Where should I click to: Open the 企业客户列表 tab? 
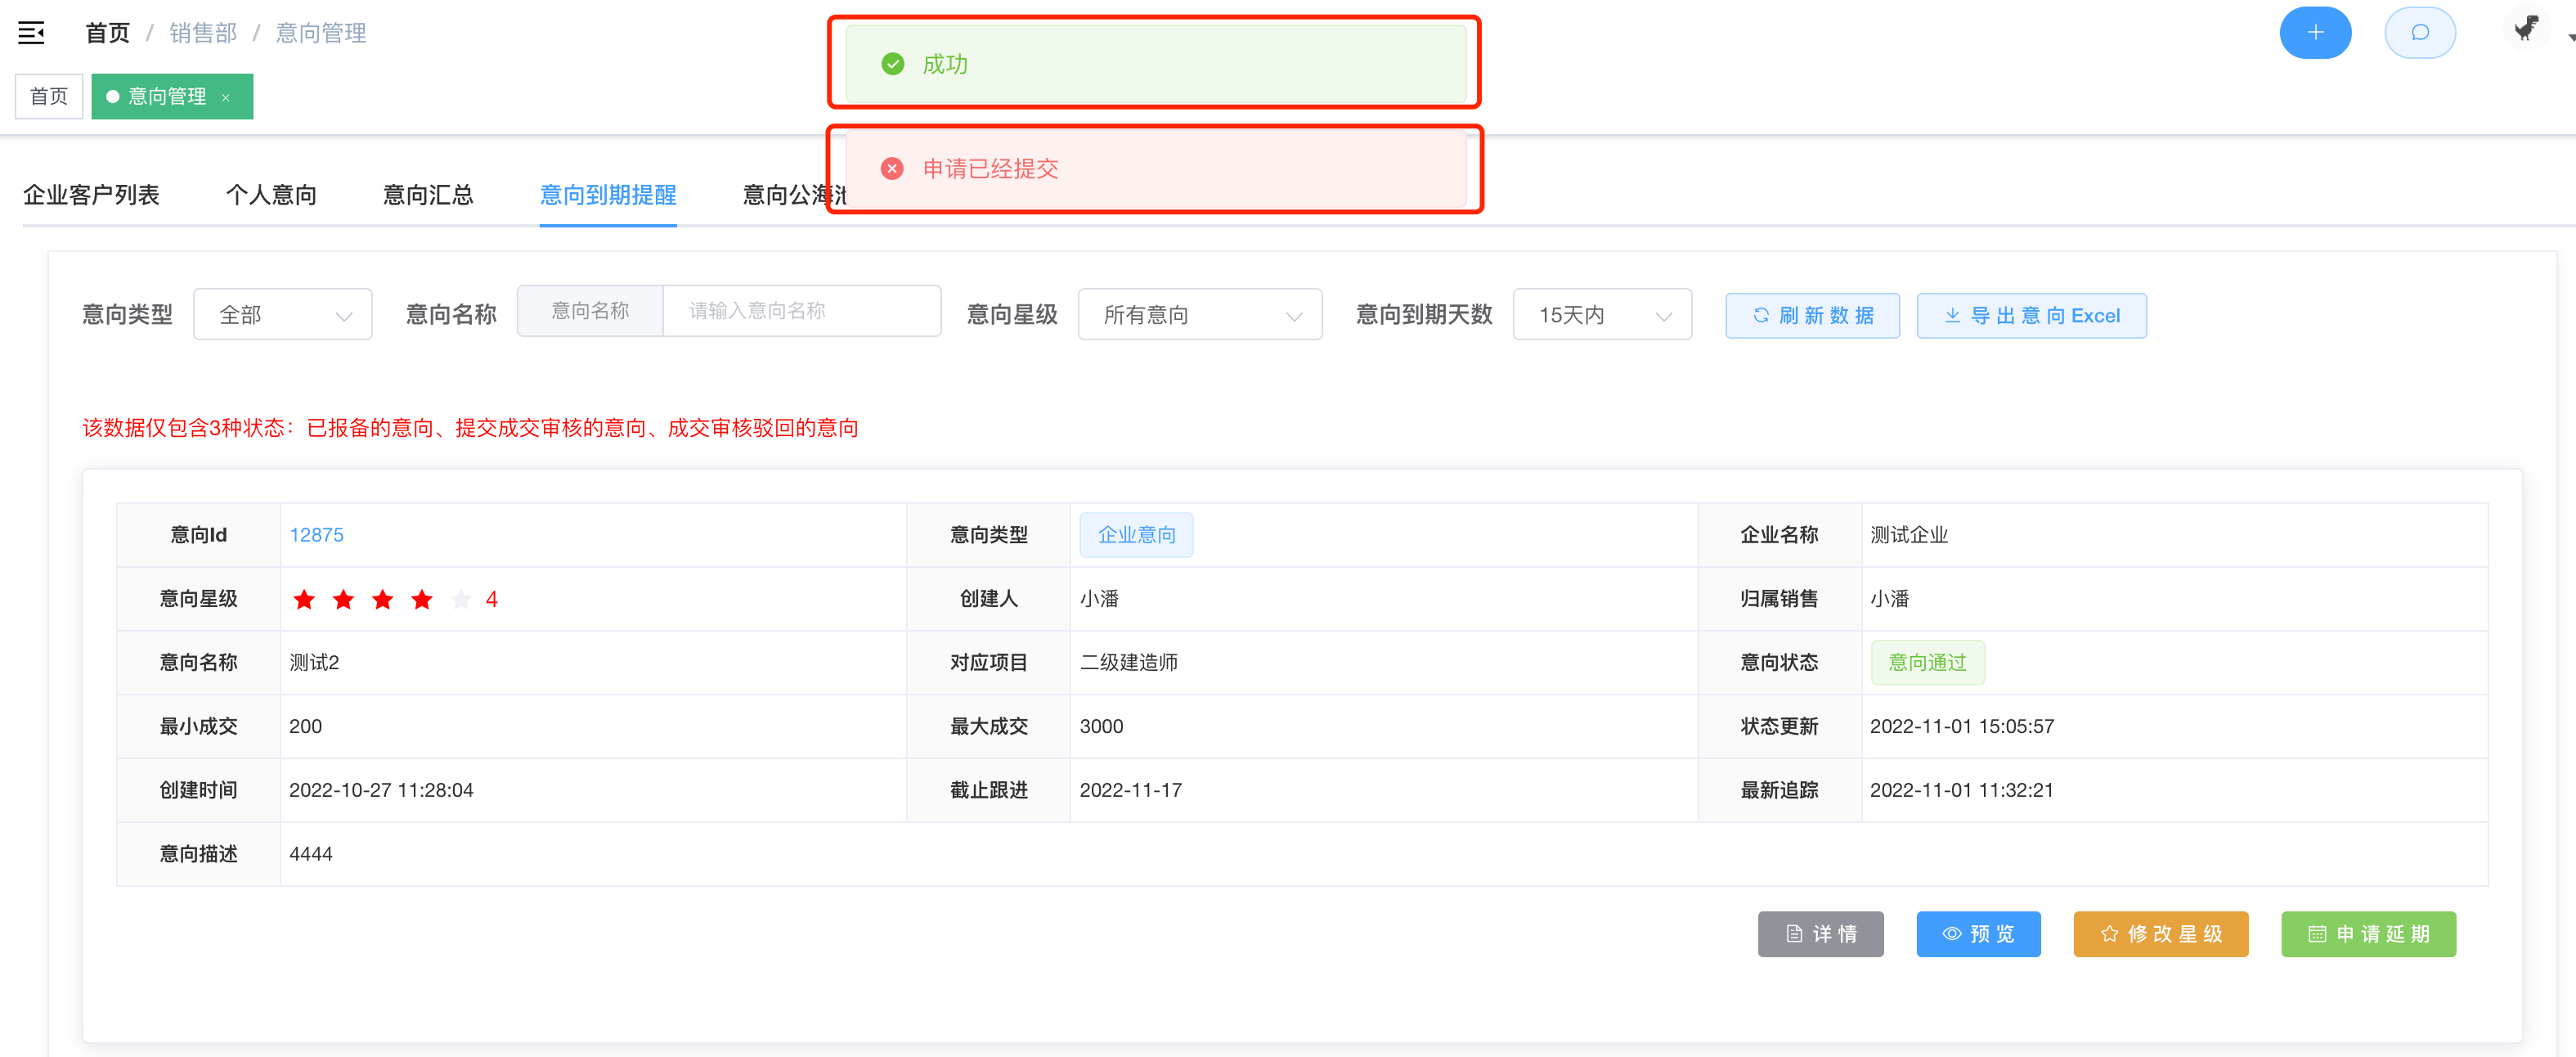pyautogui.click(x=91, y=195)
